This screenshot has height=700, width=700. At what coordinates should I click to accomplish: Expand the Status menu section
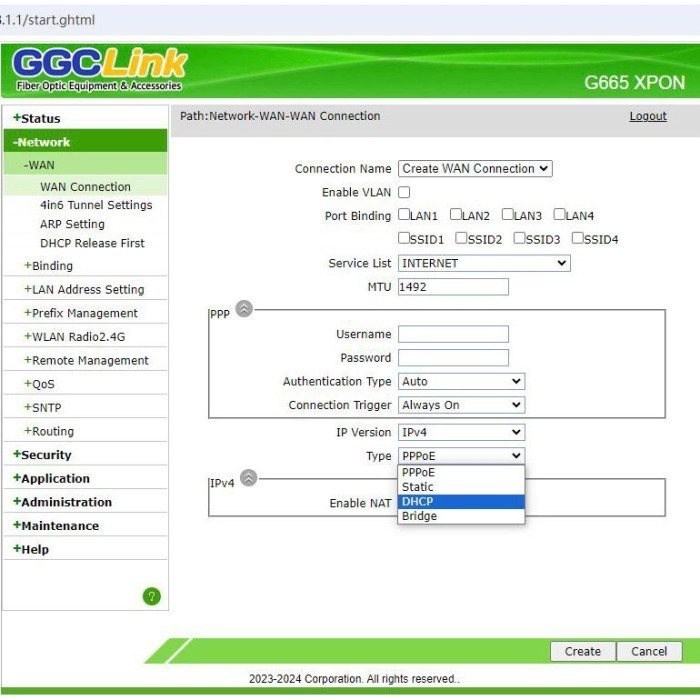(36, 118)
